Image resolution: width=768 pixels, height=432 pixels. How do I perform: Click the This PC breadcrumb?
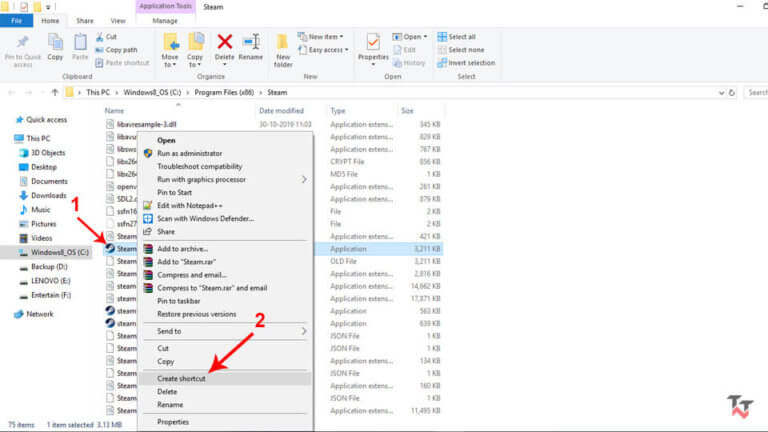(x=98, y=93)
